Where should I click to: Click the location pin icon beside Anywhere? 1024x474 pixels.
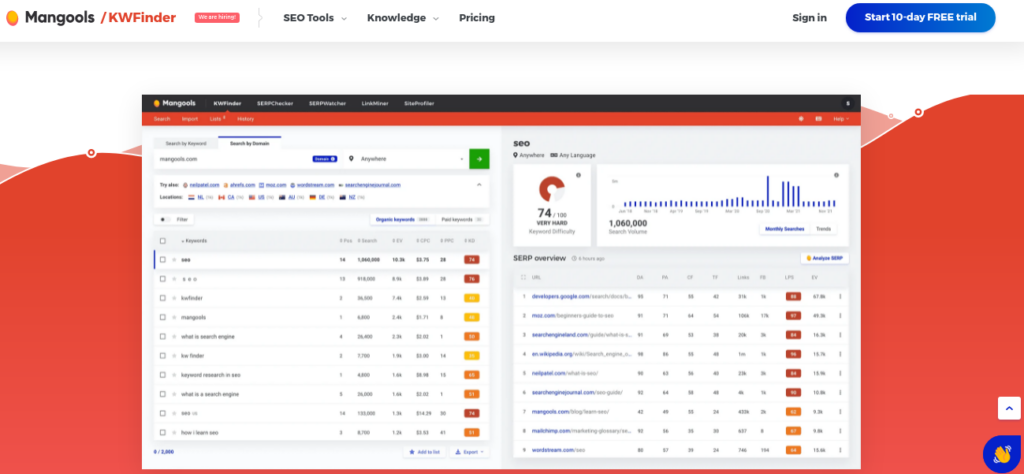point(351,159)
